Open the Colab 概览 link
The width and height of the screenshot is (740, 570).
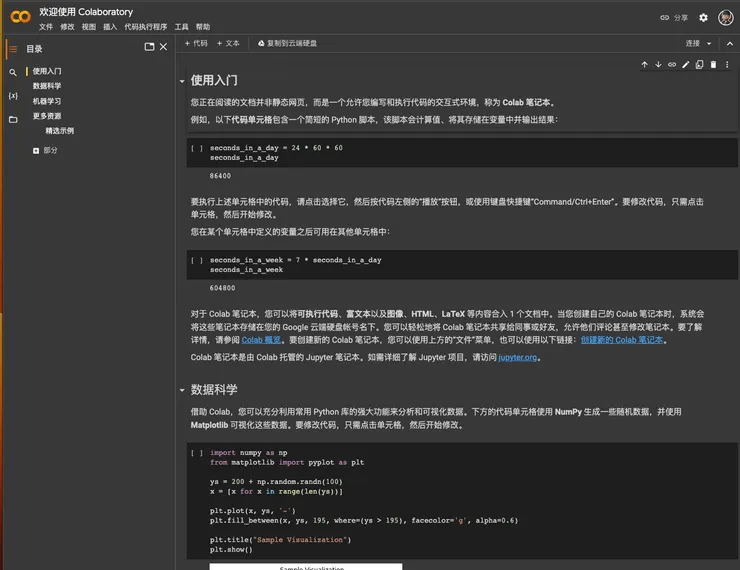(x=261, y=340)
